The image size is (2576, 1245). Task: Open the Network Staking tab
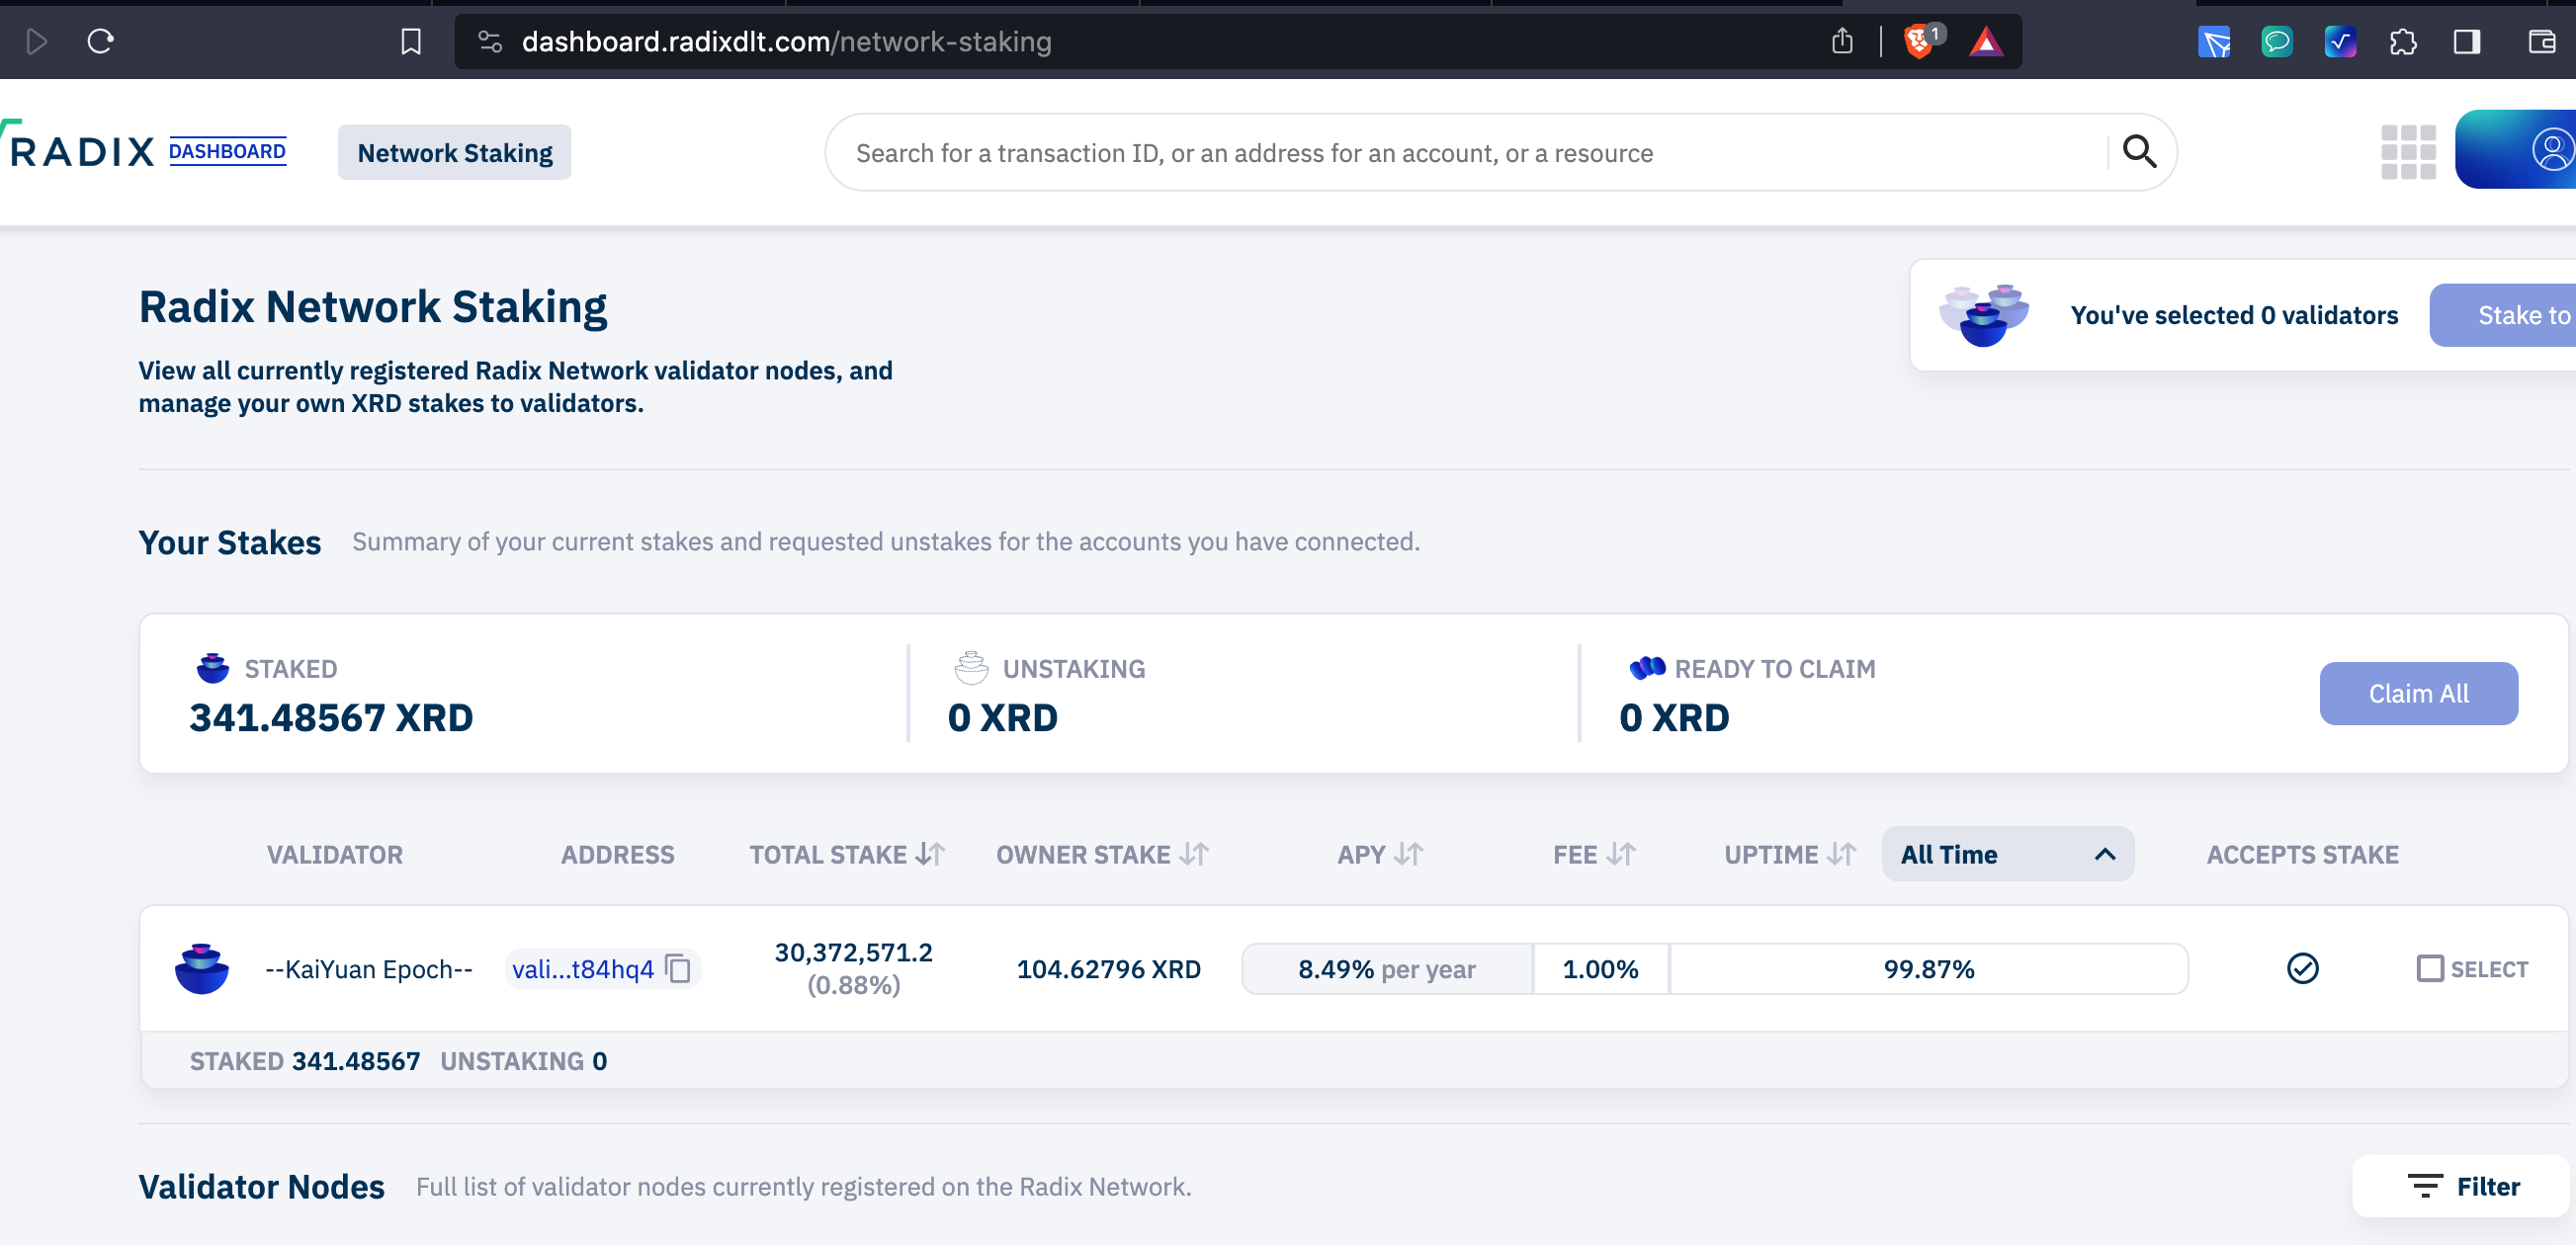[454, 152]
